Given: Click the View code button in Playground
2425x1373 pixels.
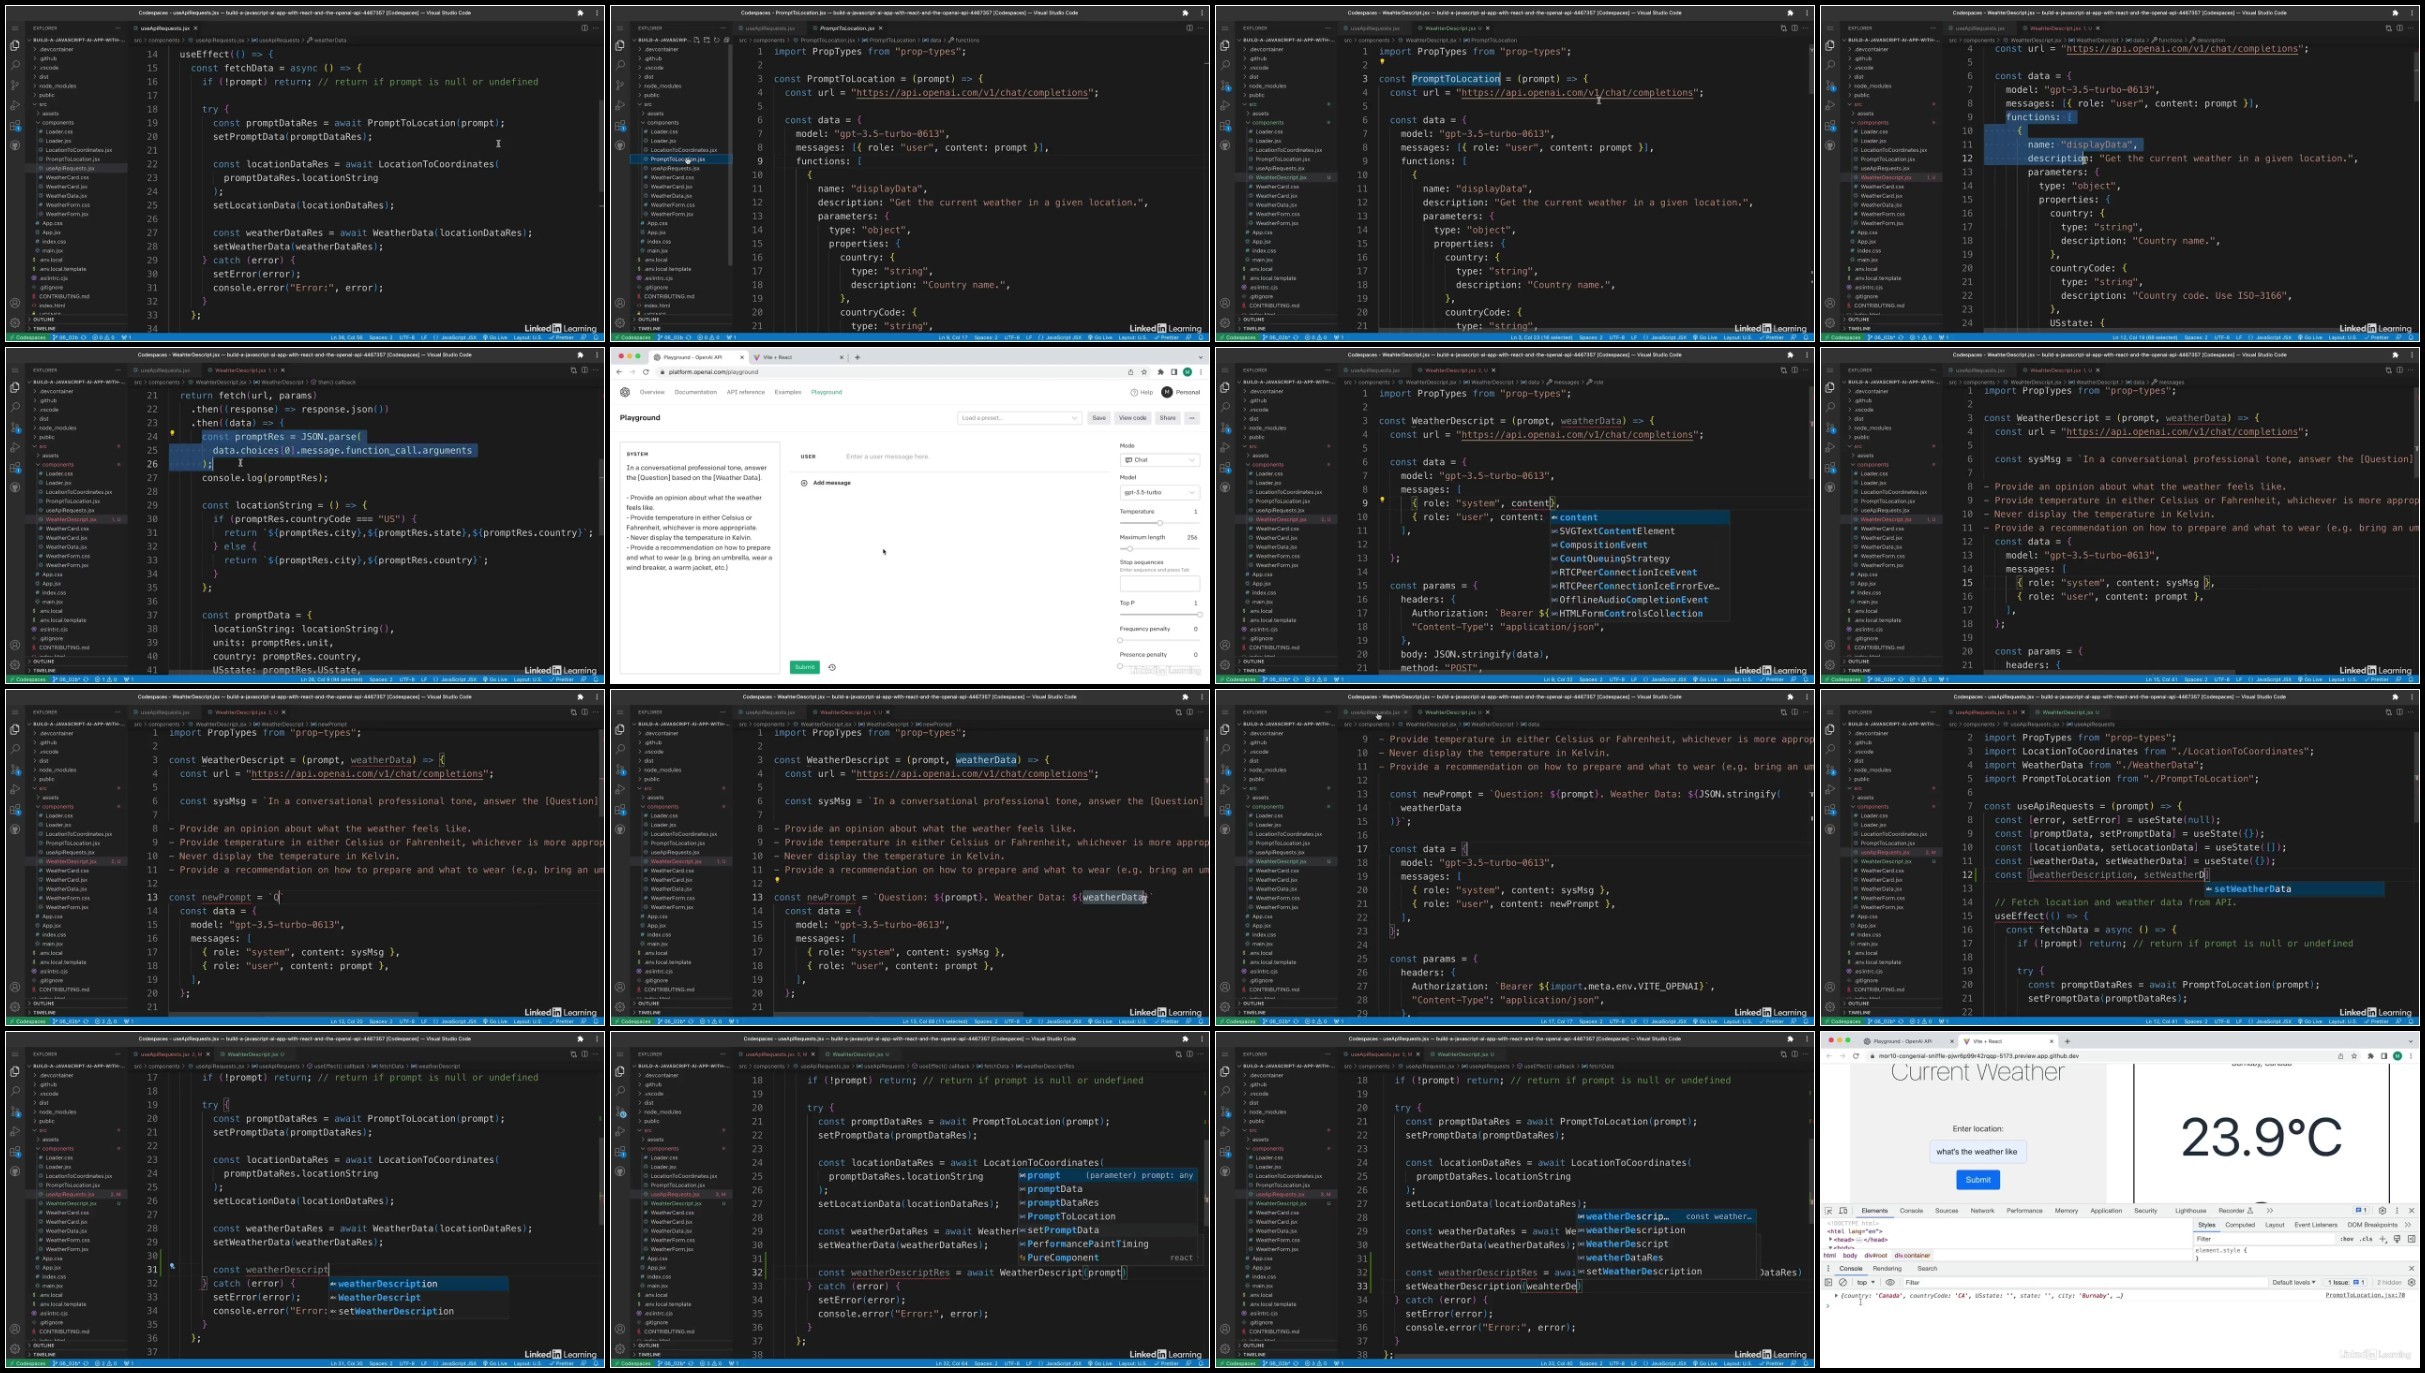Looking at the screenshot, I should click(1132, 418).
